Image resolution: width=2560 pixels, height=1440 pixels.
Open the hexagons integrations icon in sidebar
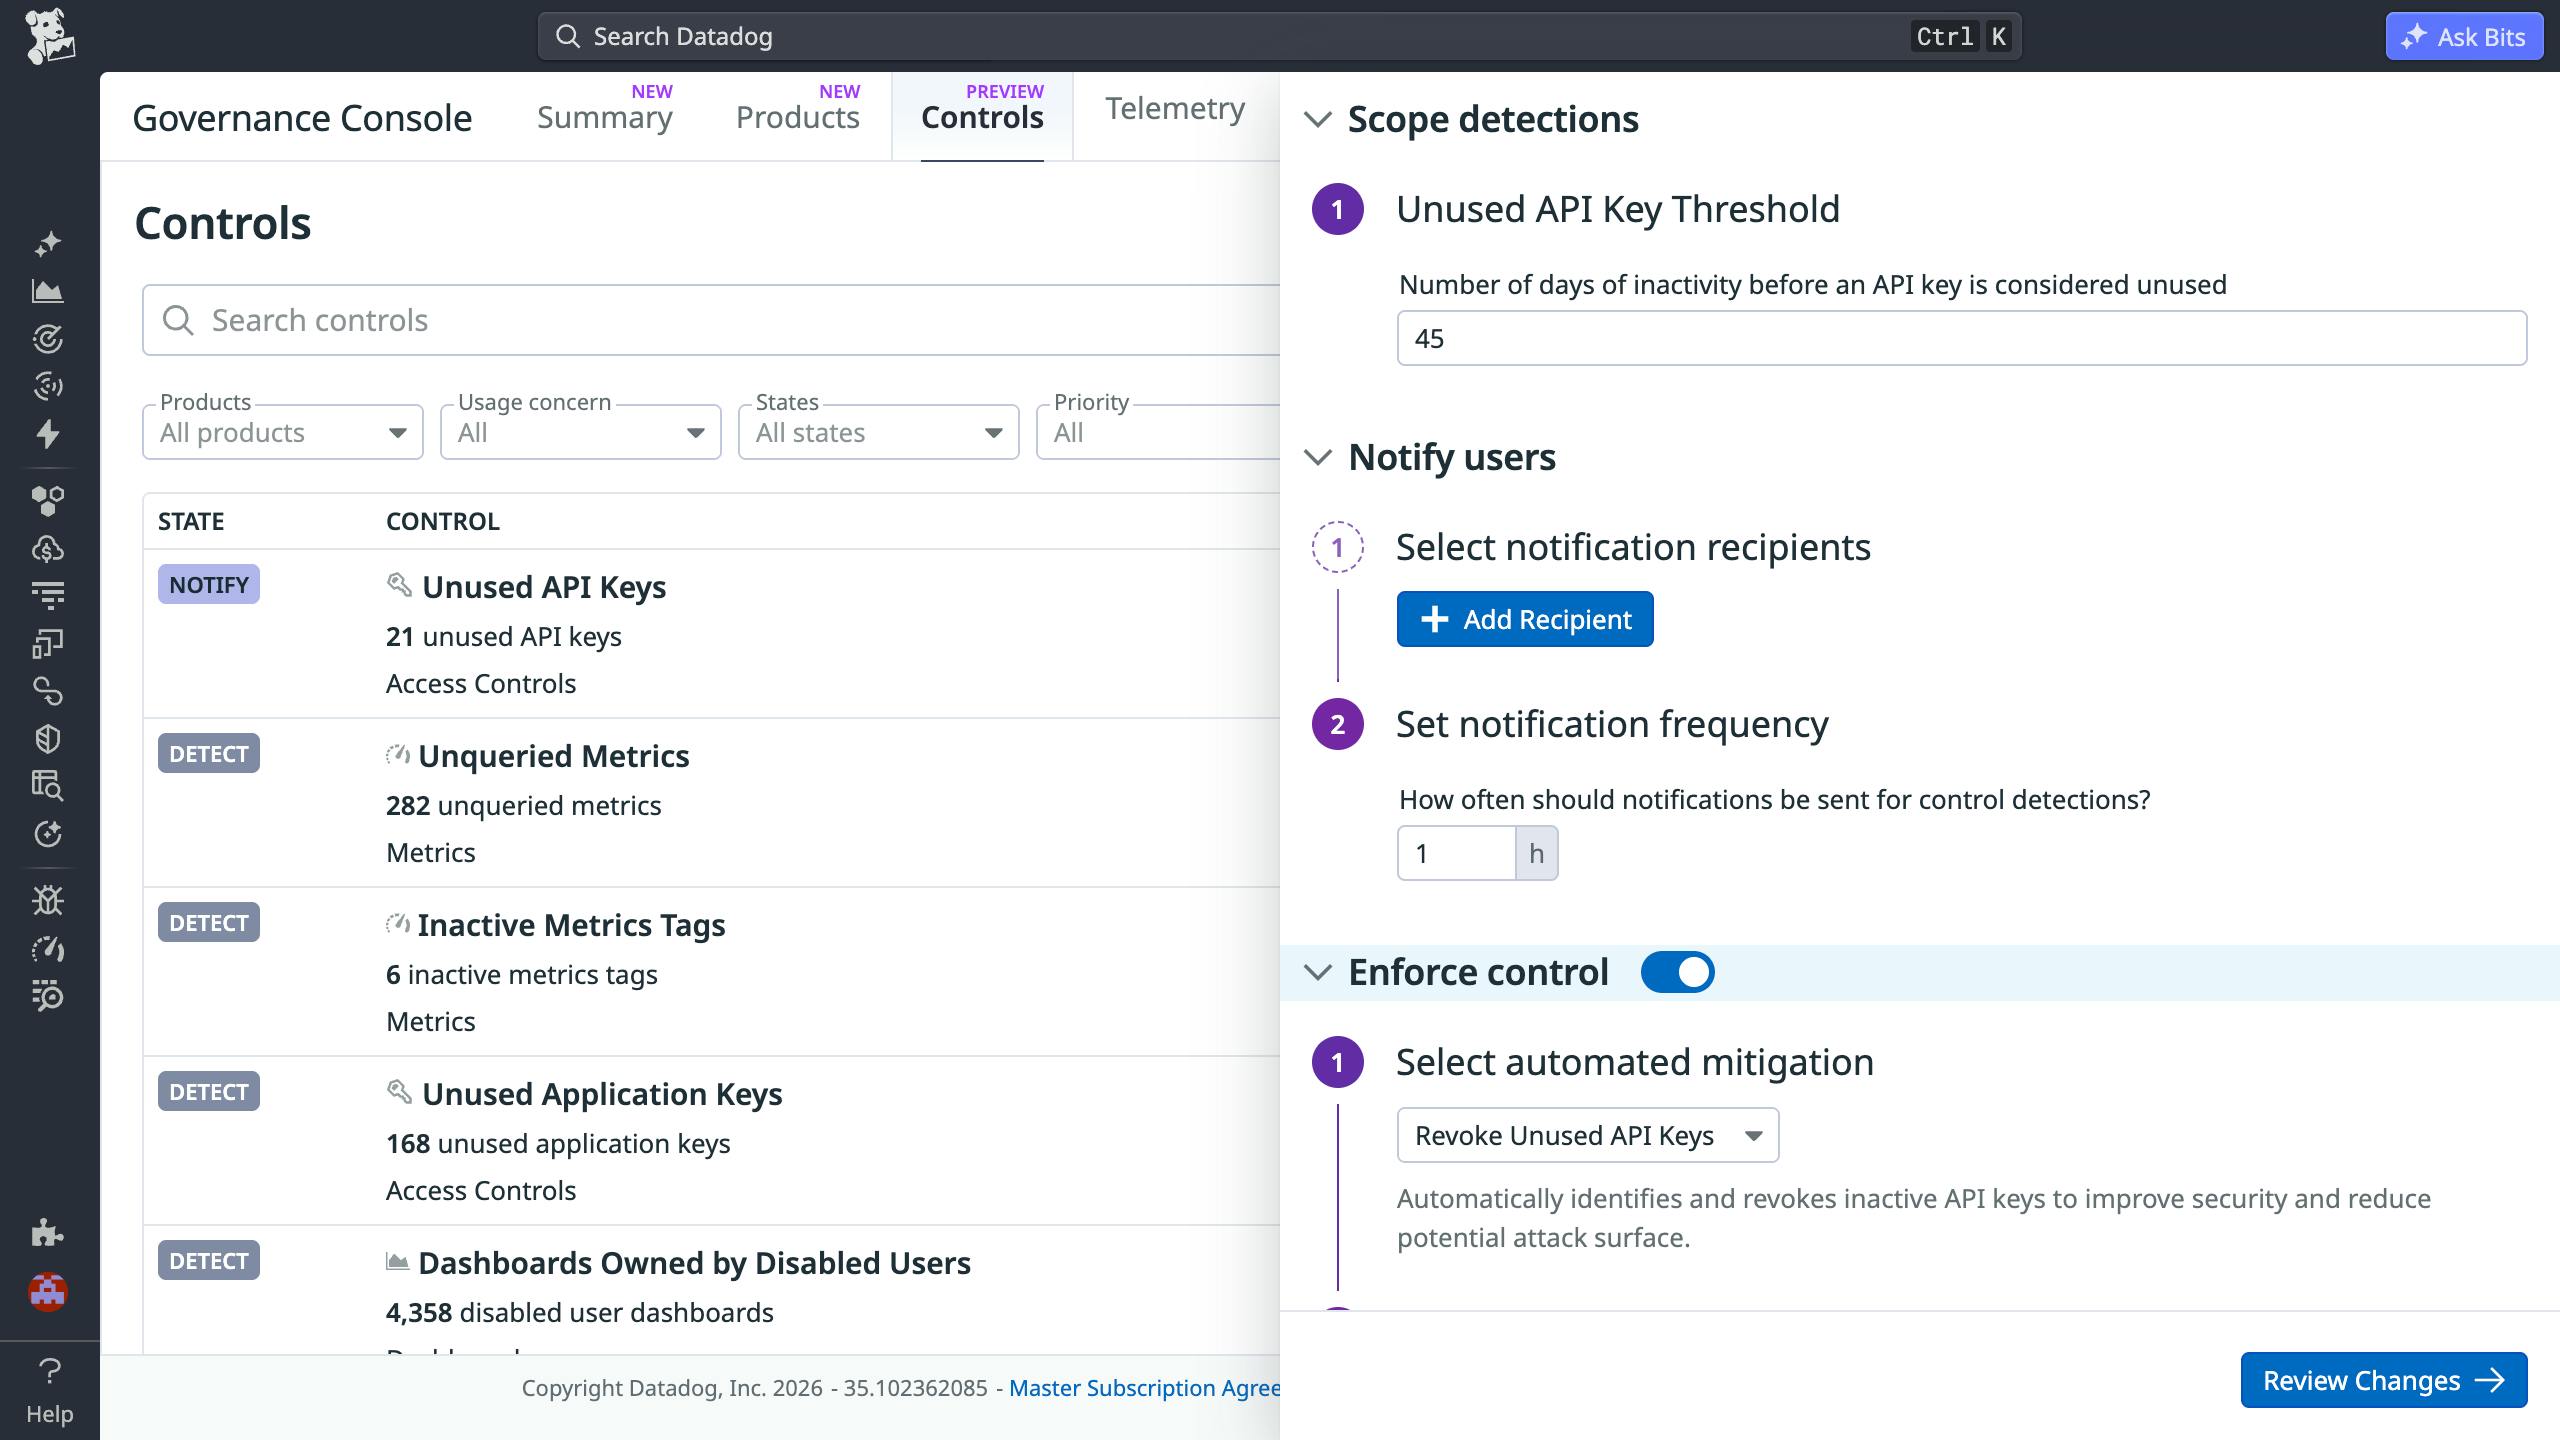click(47, 501)
